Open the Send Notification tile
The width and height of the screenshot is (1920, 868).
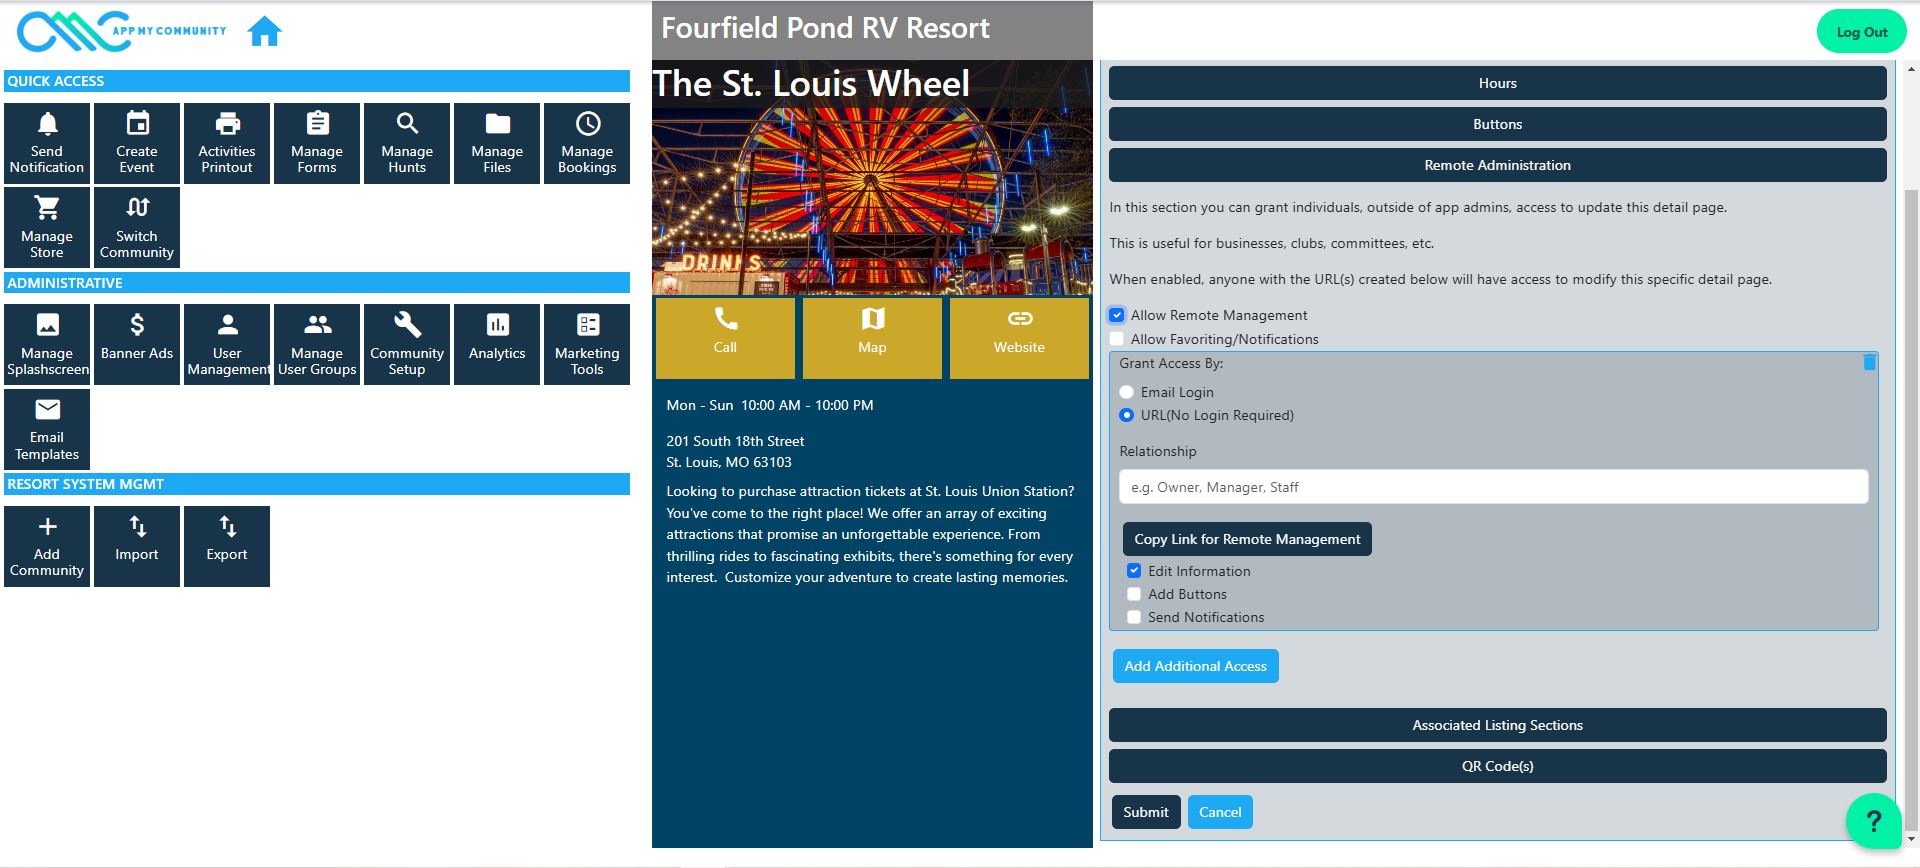(47, 143)
